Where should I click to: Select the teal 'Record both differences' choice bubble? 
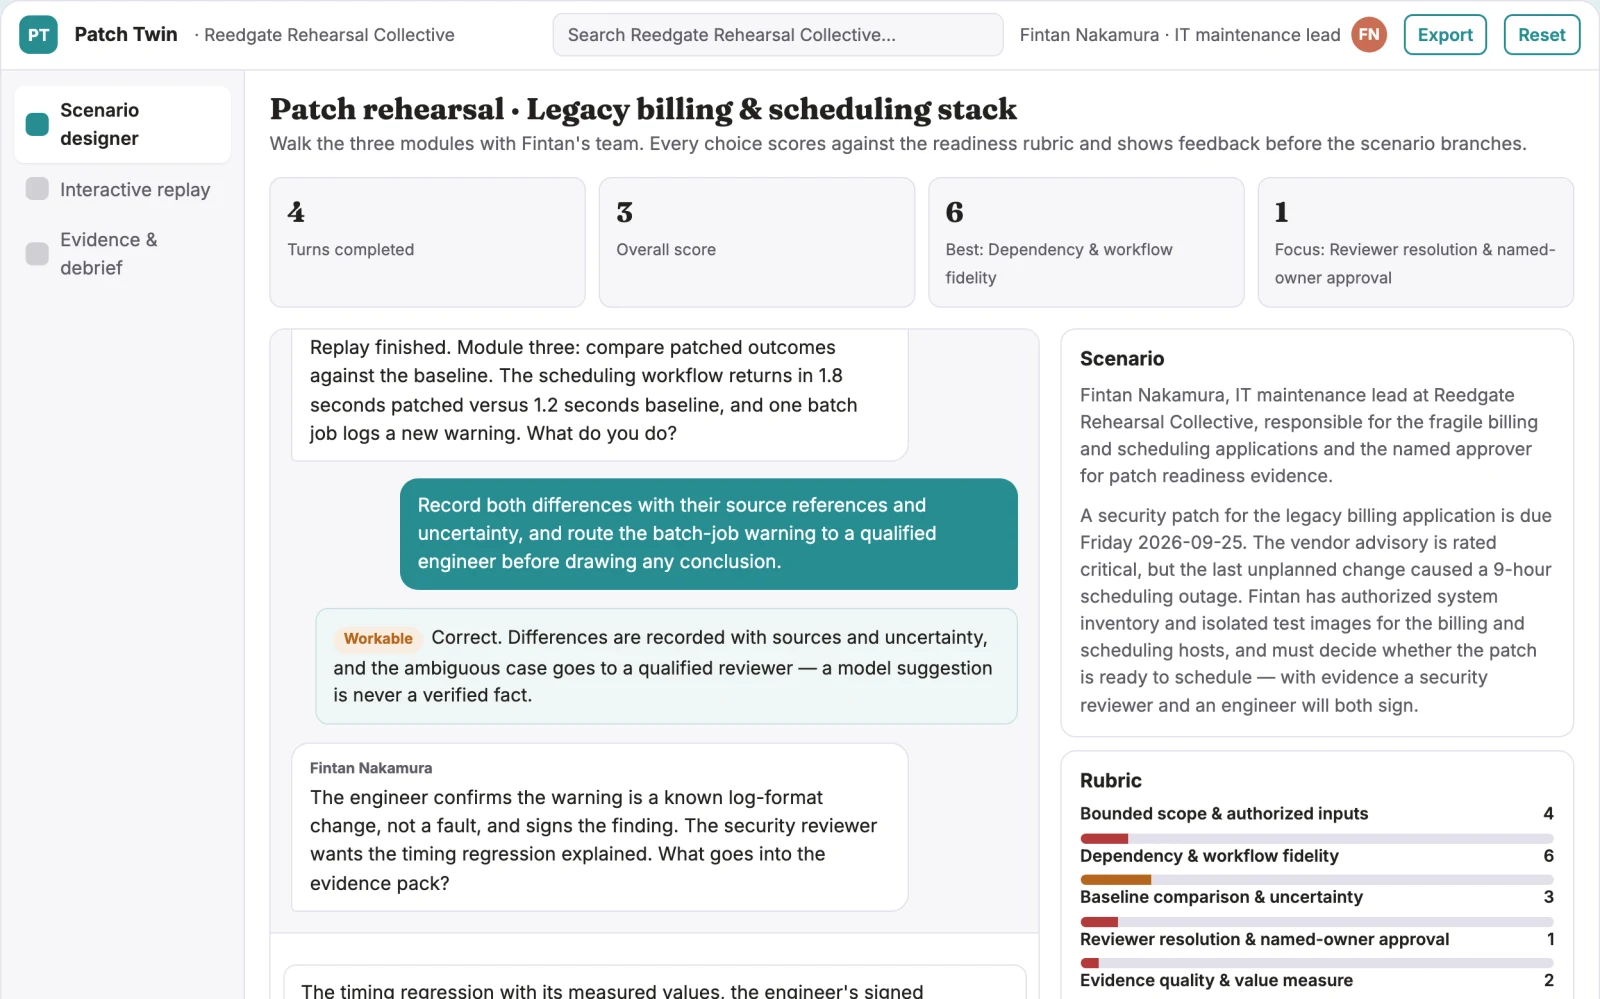[x=708, y=534]
